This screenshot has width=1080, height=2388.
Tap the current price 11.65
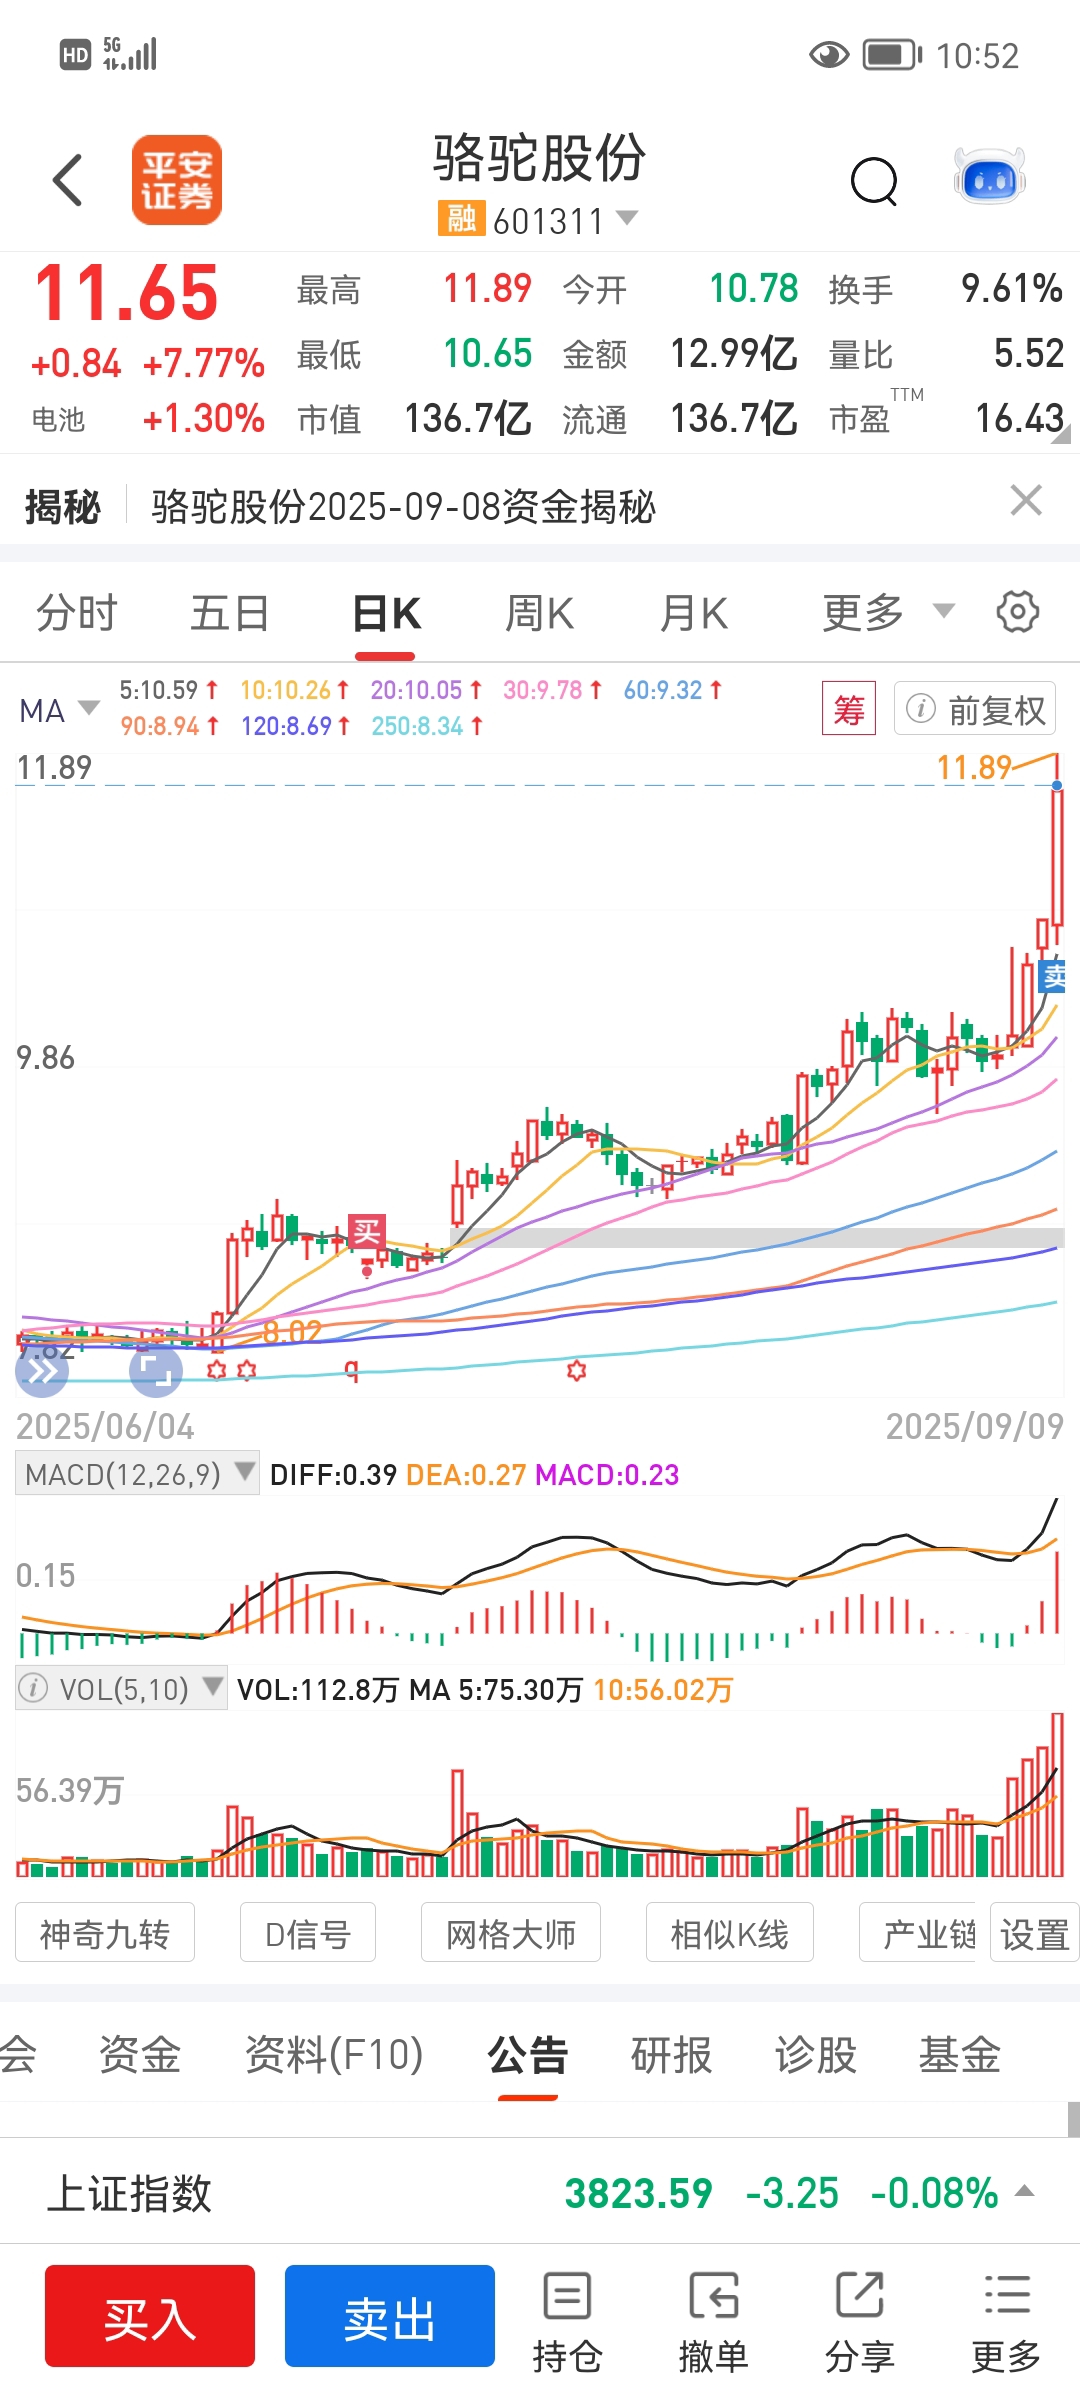pyautogui.click(x=126, y=293)
